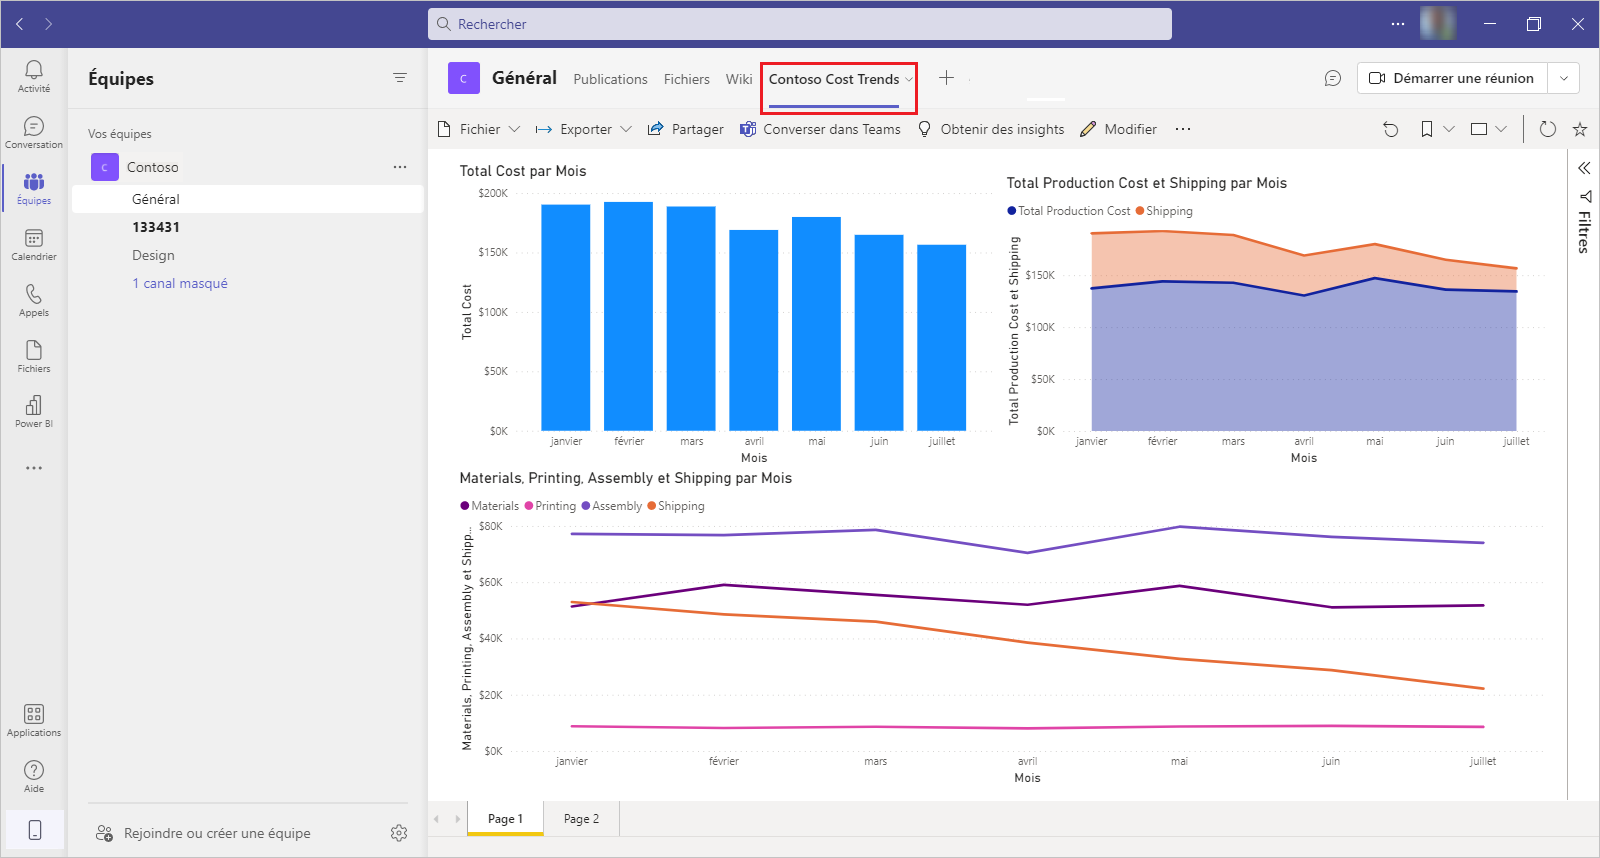Open the Wiki tab
1600x858 pixels.
[739, 79]
